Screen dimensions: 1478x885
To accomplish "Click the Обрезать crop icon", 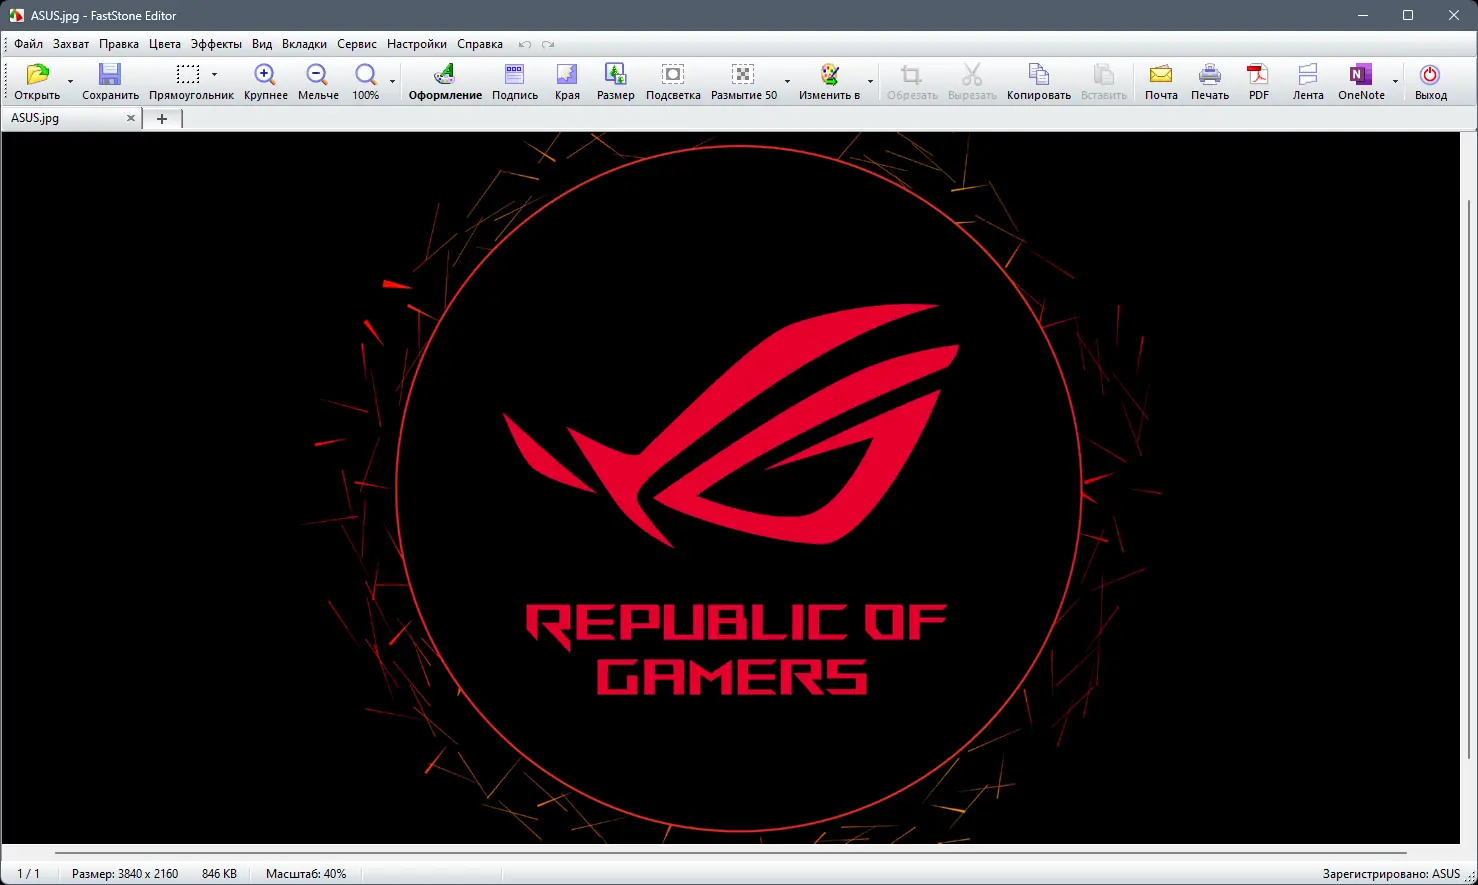I will pos(911,81).
